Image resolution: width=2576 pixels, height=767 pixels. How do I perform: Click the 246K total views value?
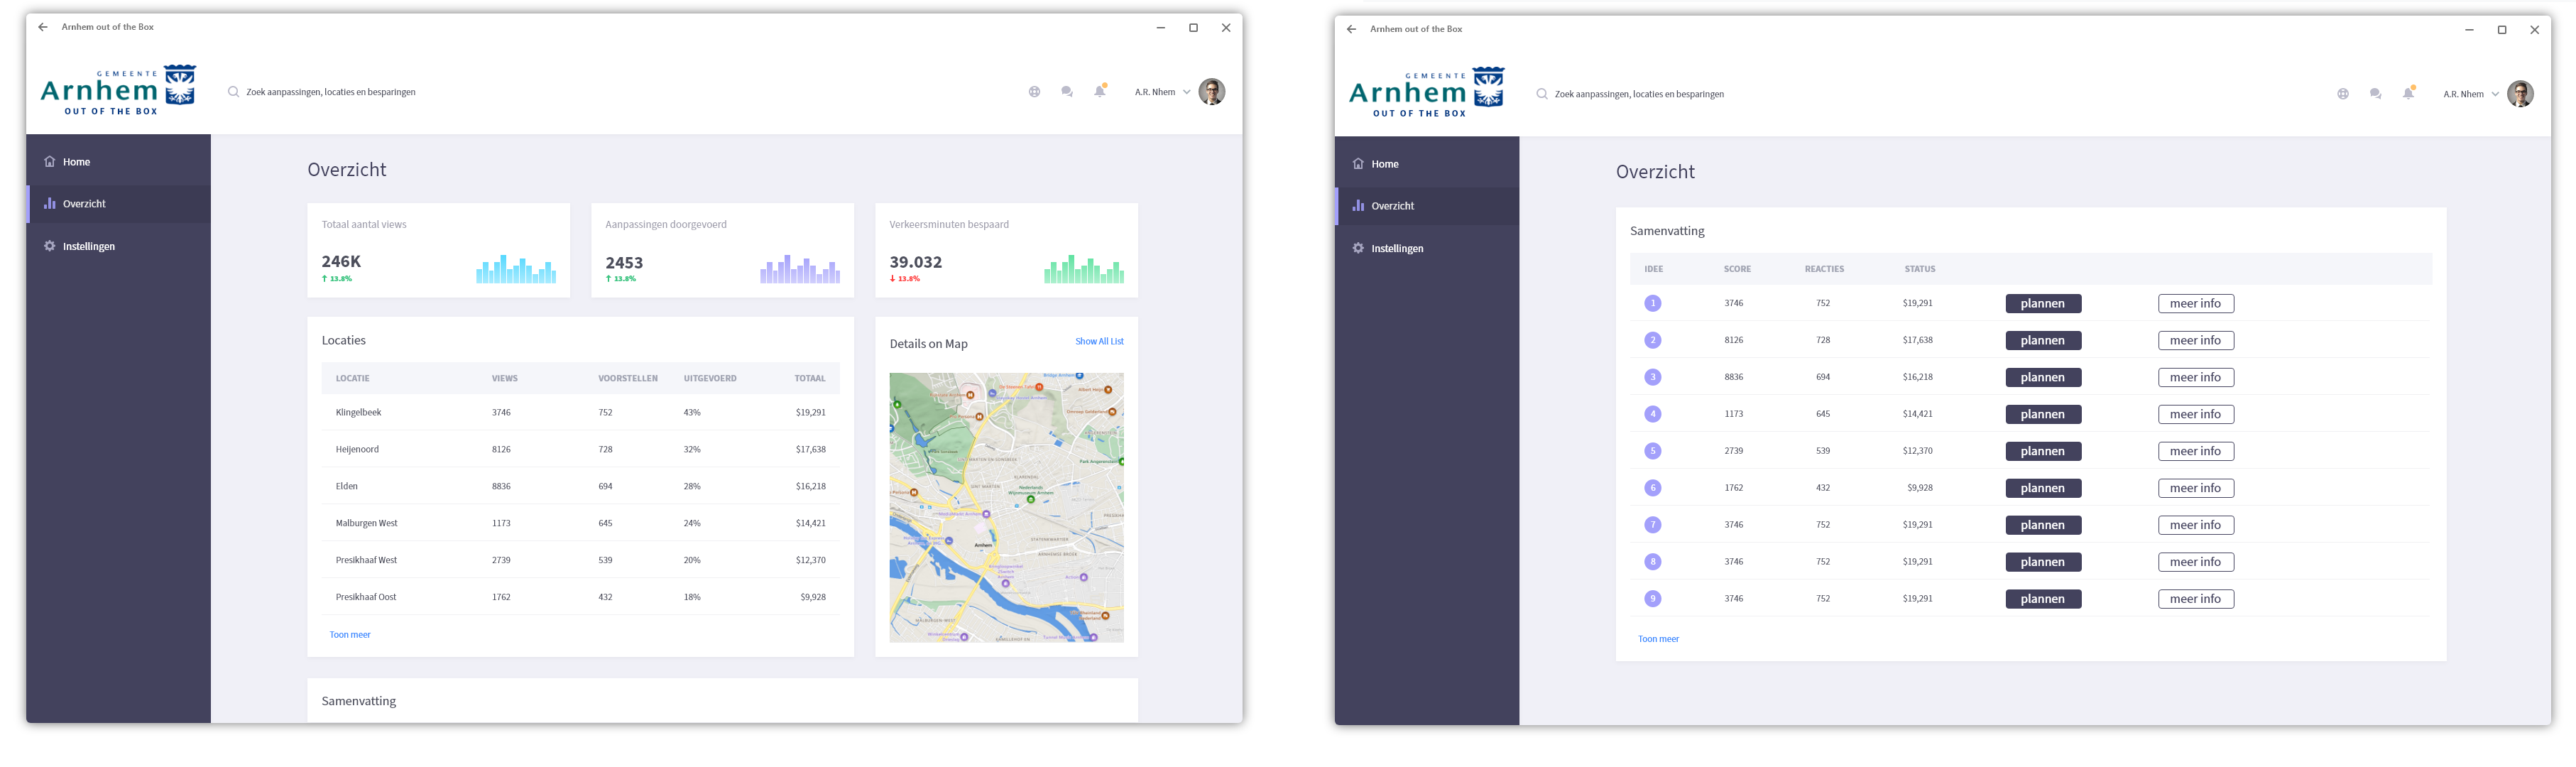341,262
